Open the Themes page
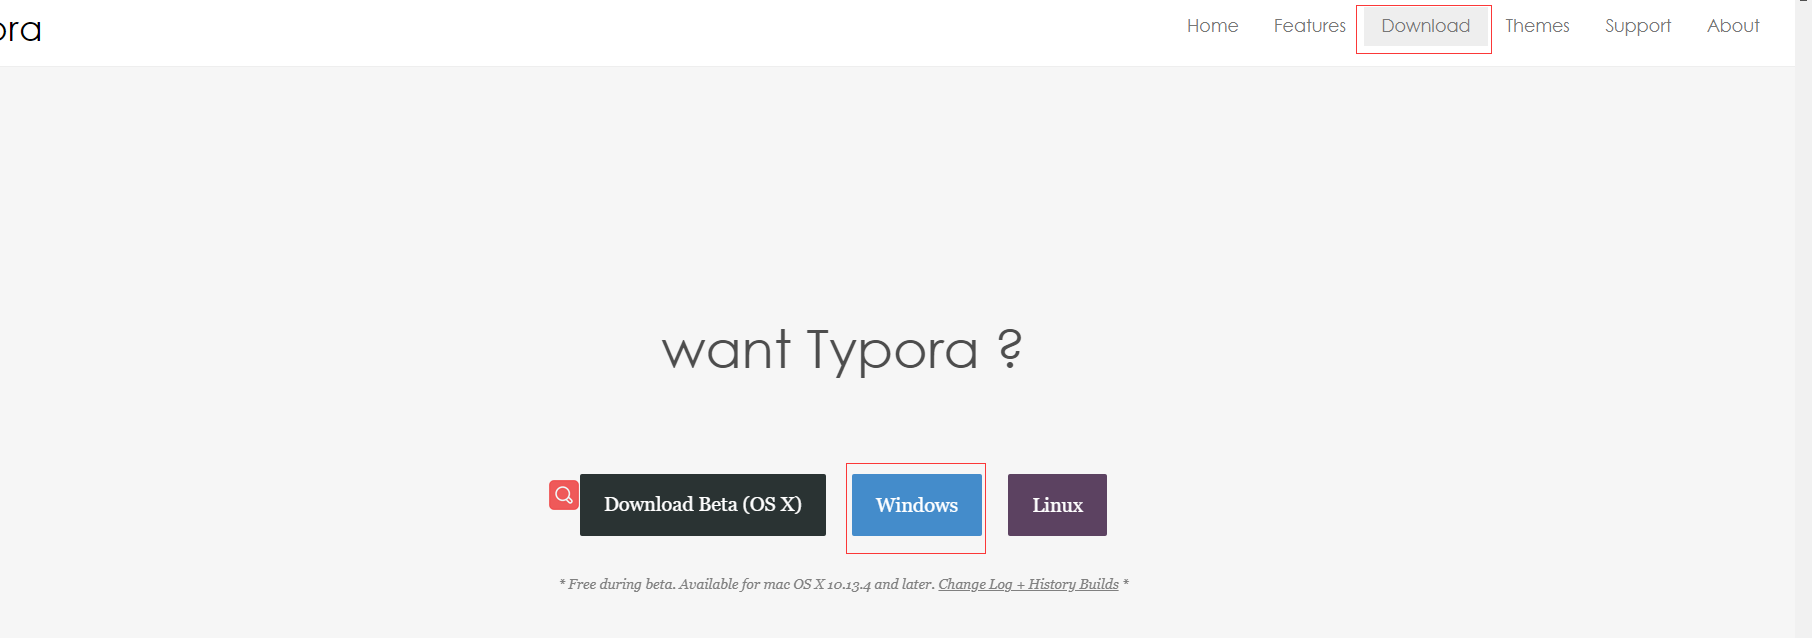This screenshot has height=638, width=1812. (x=1537, y=26)
